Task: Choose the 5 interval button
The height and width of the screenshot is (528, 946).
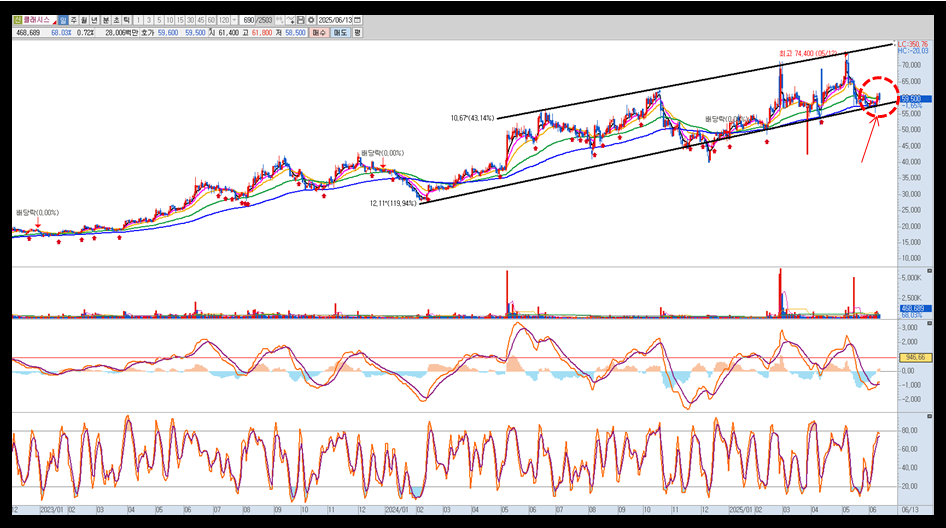Action: point(159,21)
